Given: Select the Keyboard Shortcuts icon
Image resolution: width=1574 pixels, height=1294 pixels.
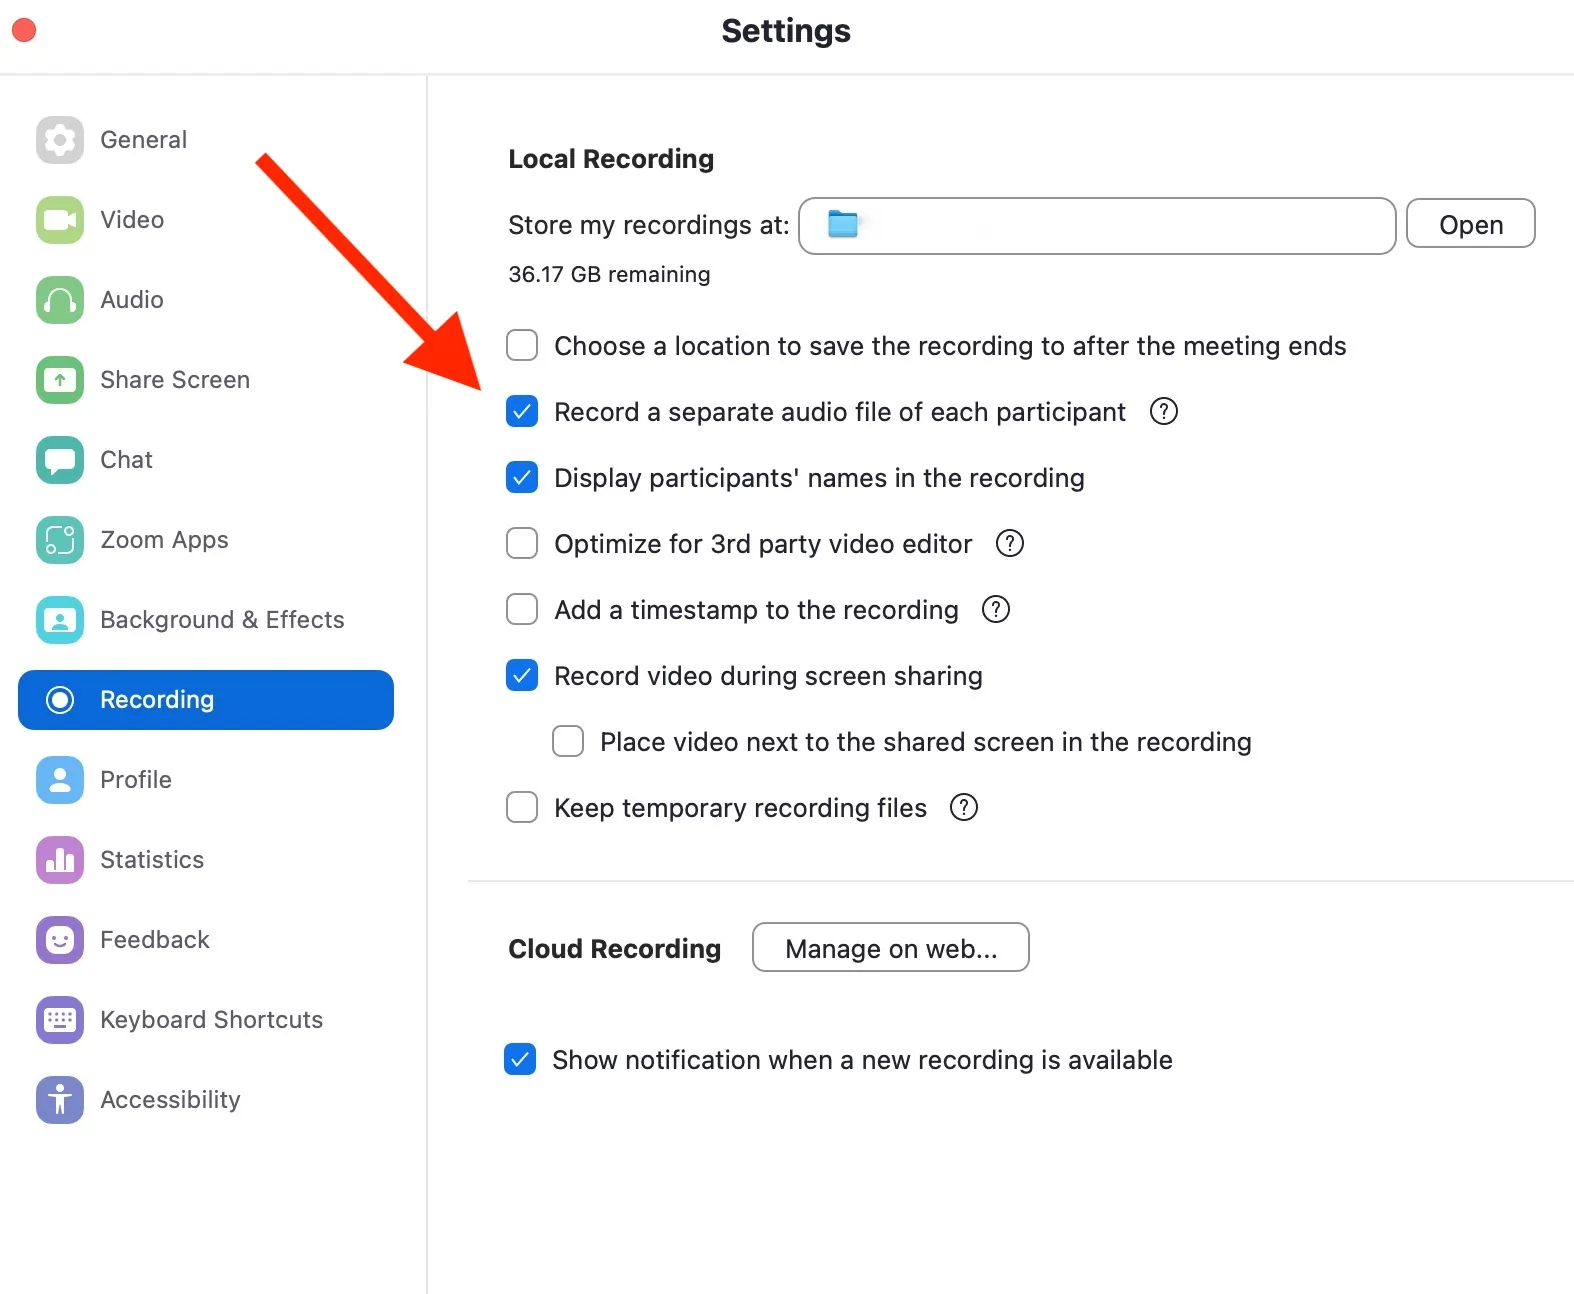Looking at the screenshot, I should 59,1019.
